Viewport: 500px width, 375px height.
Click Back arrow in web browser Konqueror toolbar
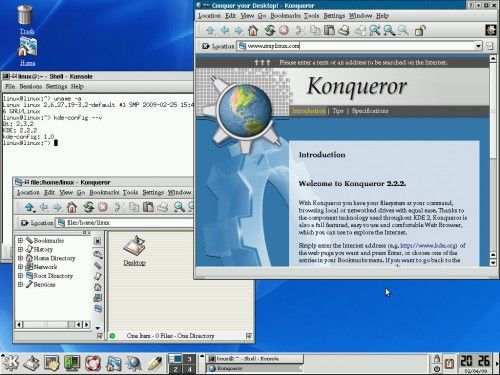coord(225,31)
